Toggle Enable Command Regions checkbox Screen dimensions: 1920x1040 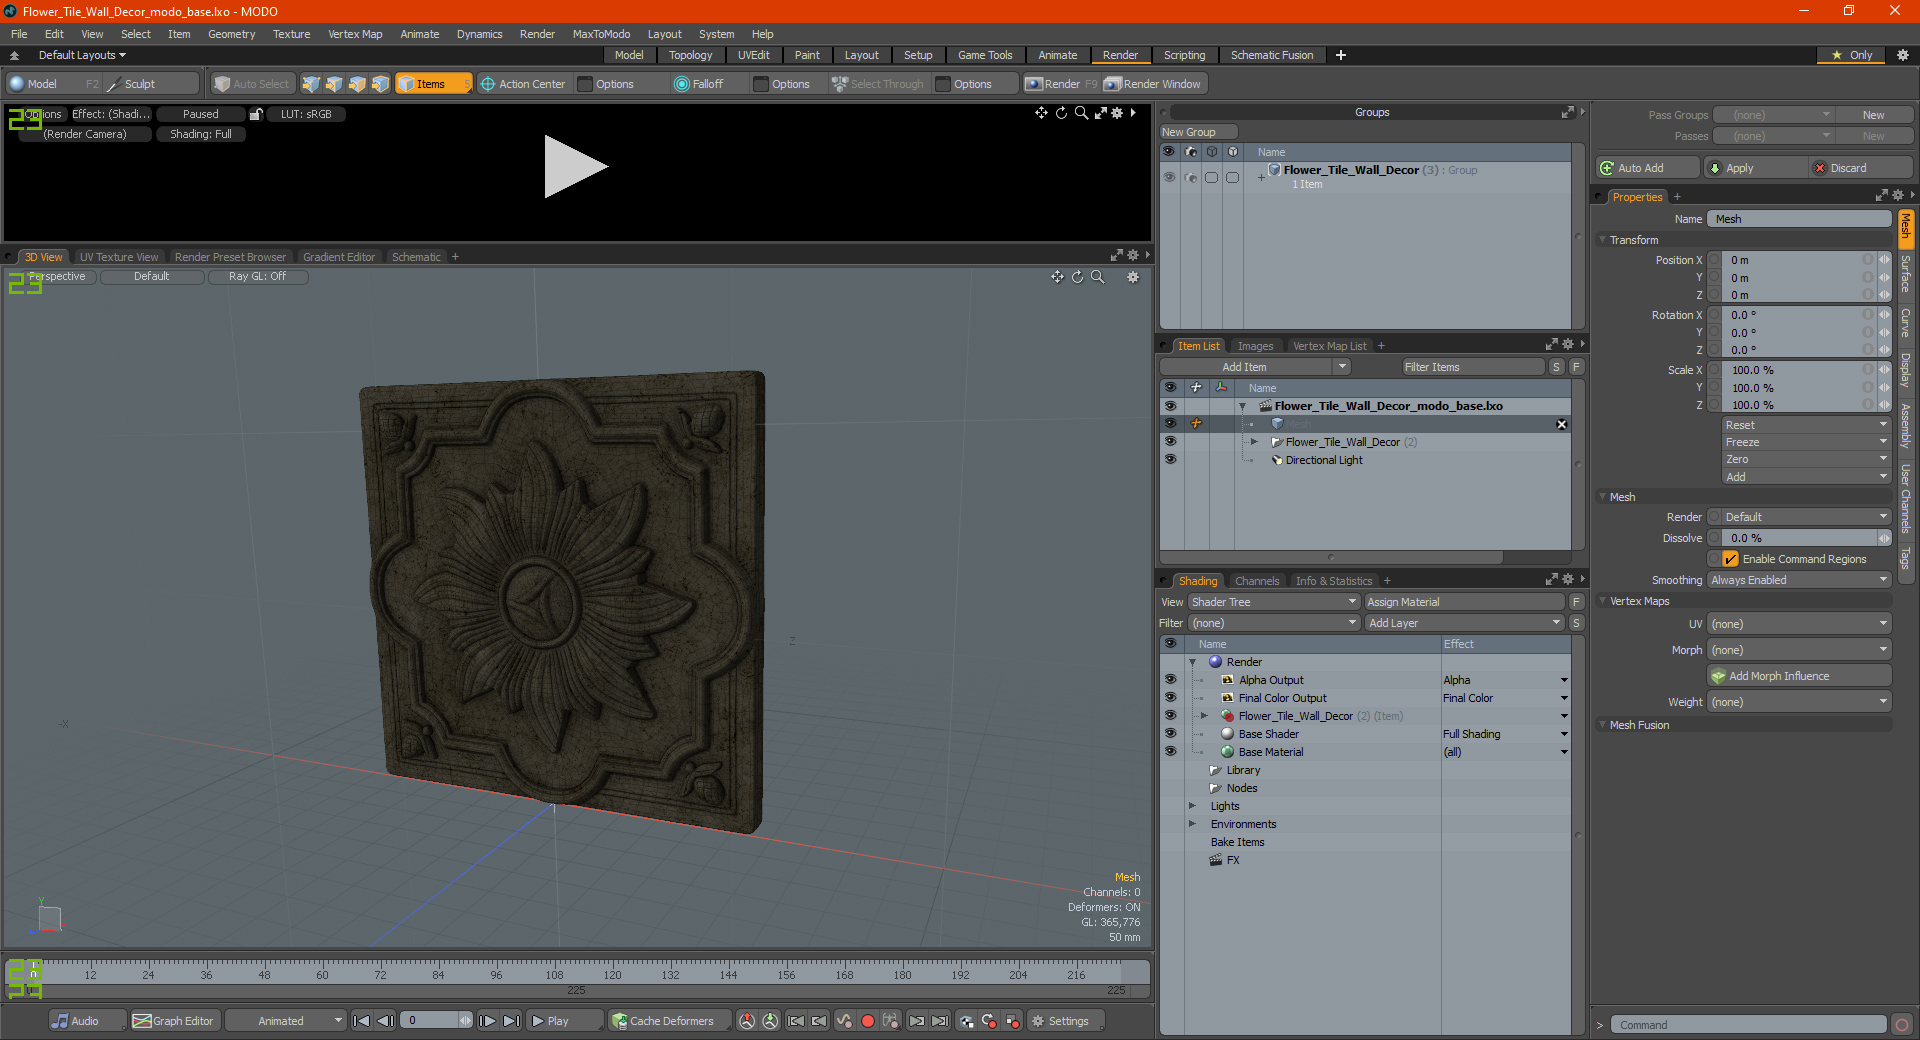pos(1731,559)
